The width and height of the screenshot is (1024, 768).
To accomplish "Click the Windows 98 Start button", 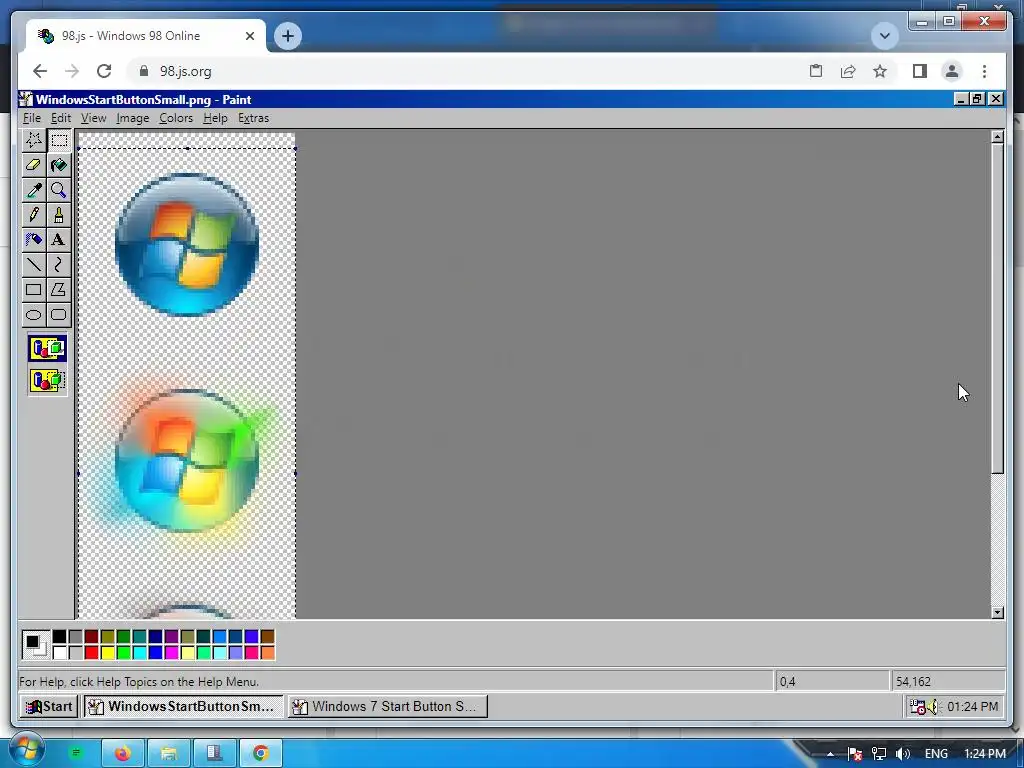I will [x=49, y=707].
